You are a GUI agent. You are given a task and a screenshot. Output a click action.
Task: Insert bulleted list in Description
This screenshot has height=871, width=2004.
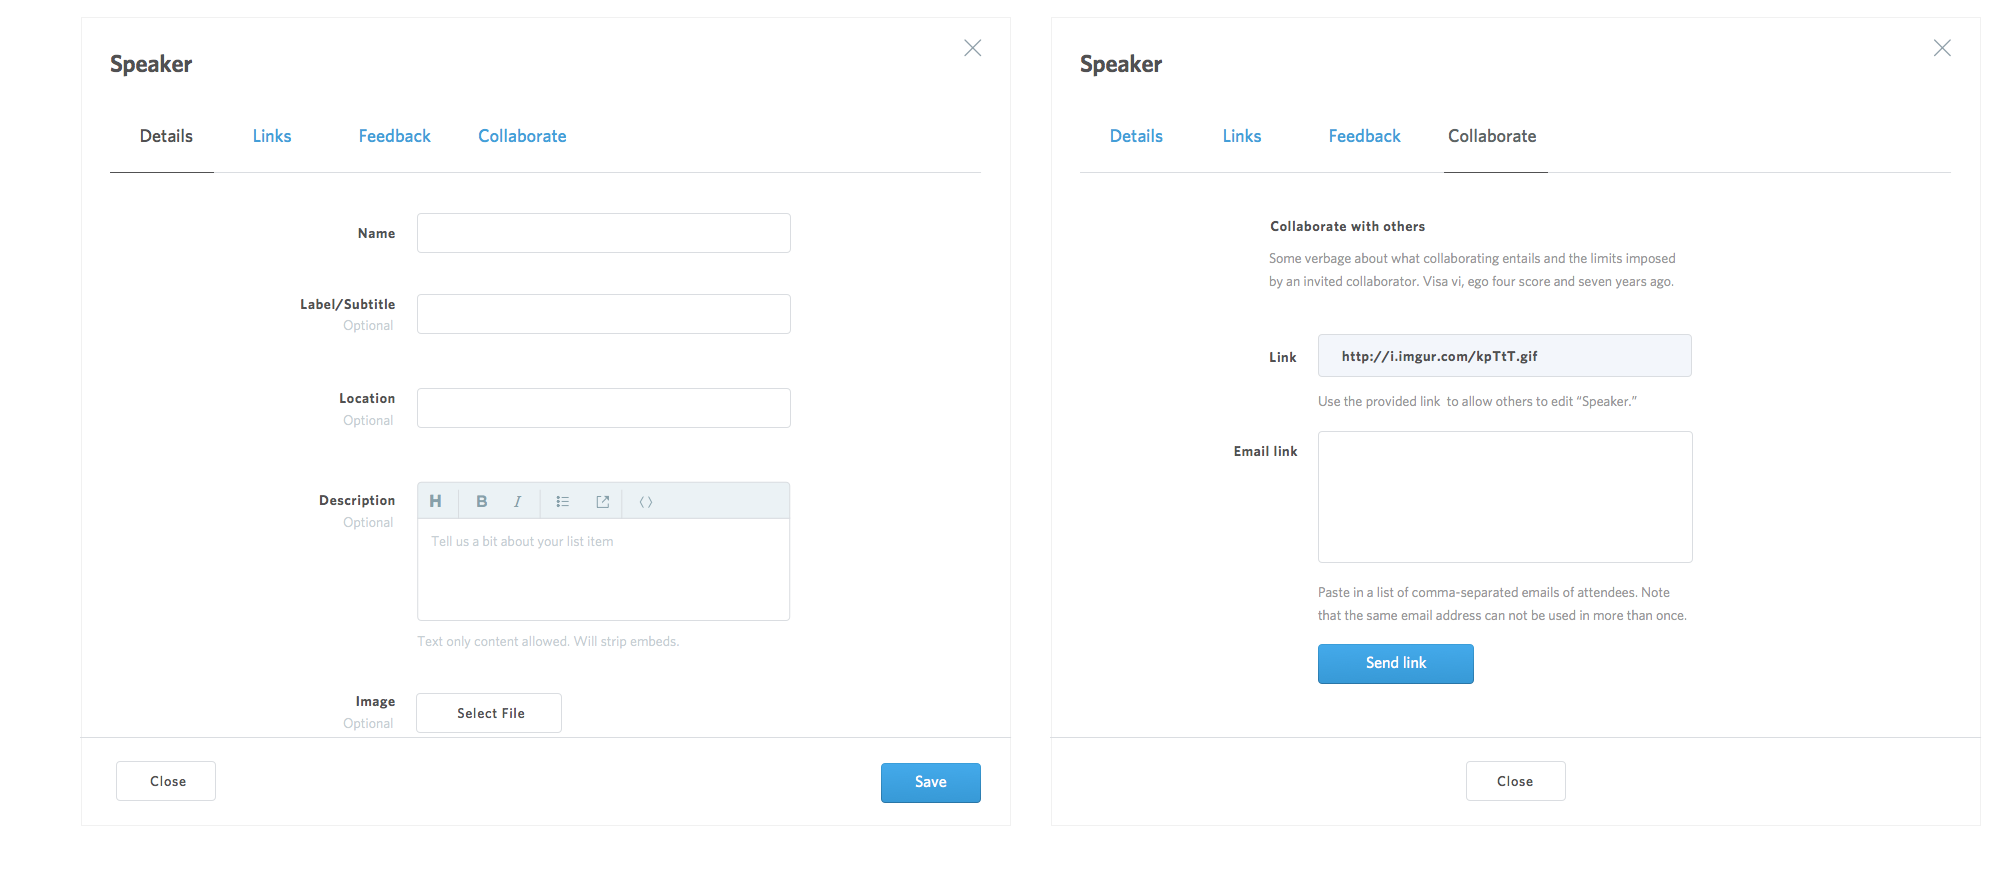pyautogui.click(x=563, y=501)
